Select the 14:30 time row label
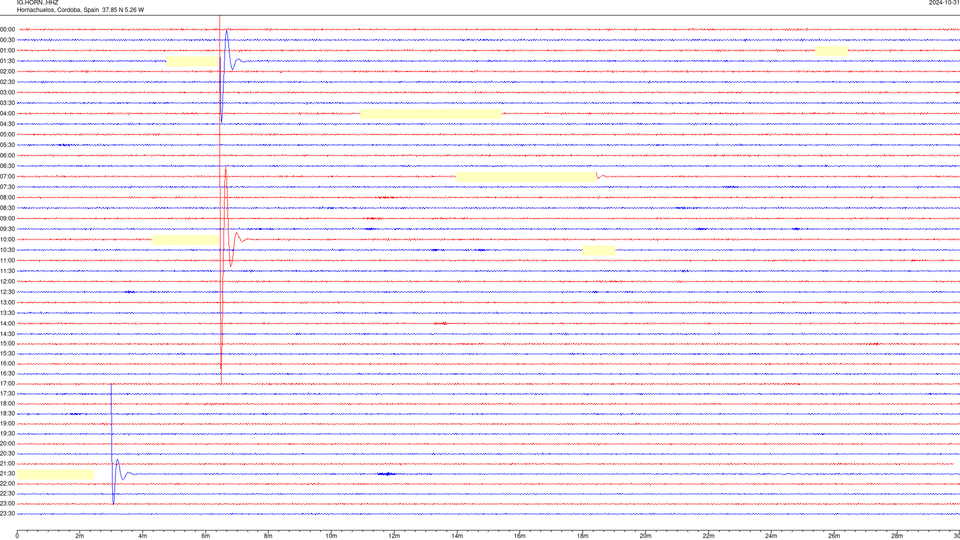Screen dimensions: 960x540 [x=7, y=334]
